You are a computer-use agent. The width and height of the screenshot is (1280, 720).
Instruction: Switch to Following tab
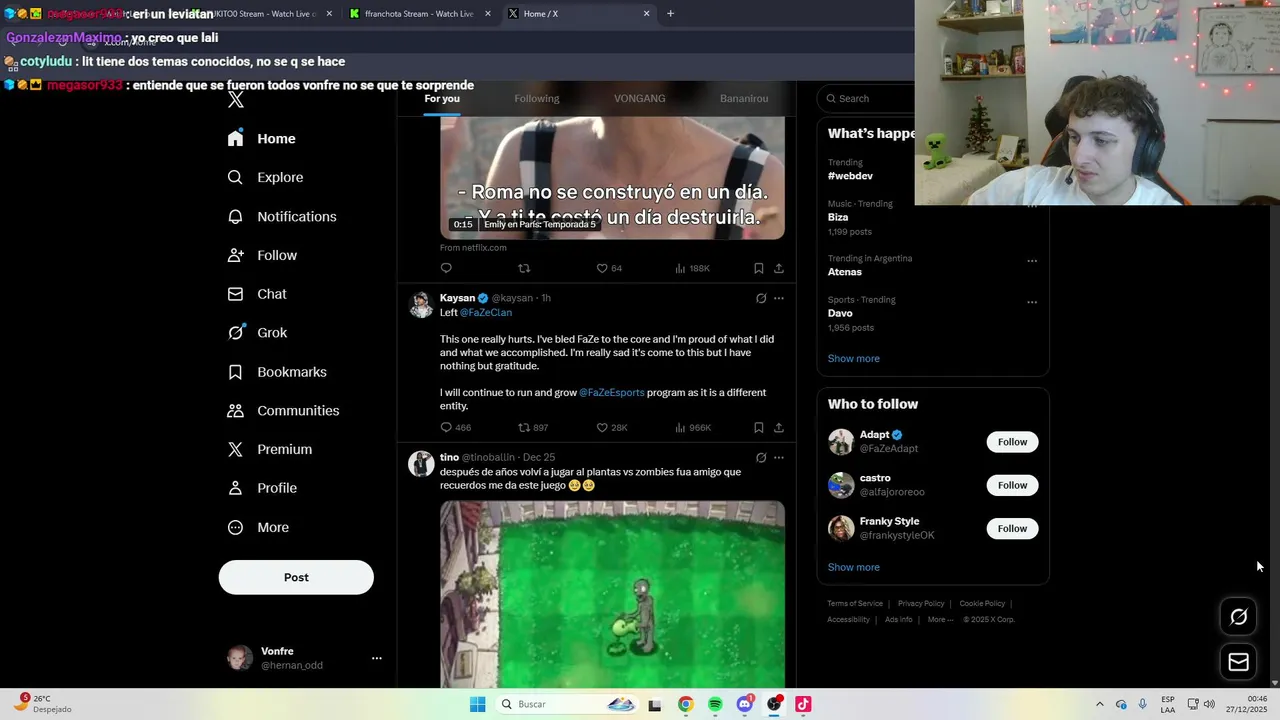[x=537, y=98]
